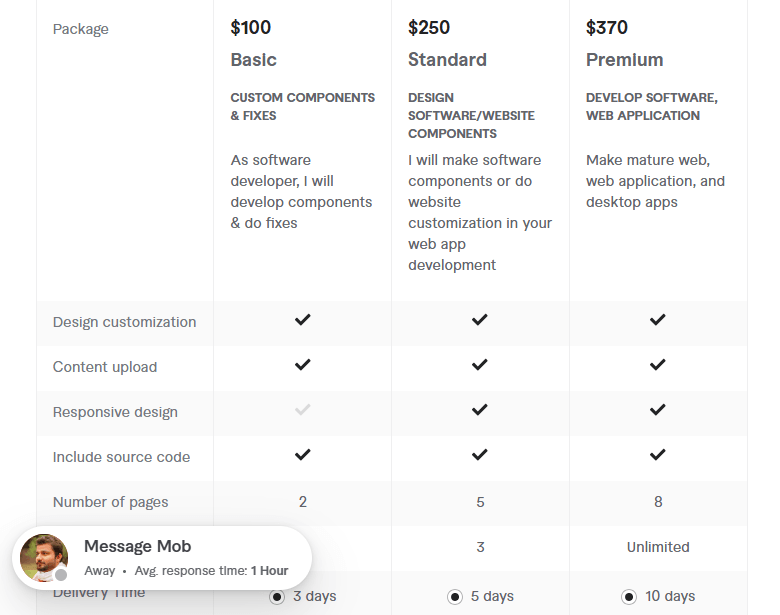Click the Standard package heading
780x615 pixels.
[447, 60]
